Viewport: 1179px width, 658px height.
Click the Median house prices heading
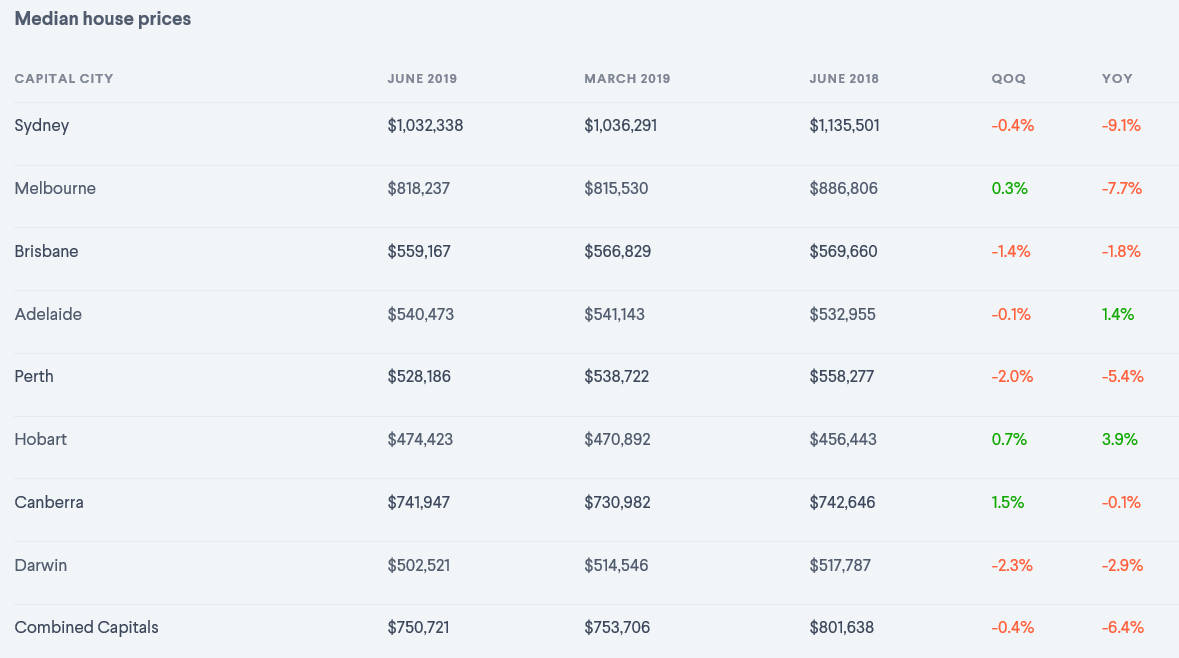102,19
